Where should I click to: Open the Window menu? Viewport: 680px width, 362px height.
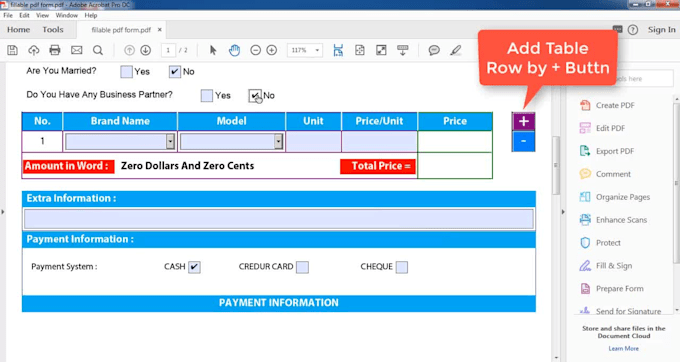pos(66,15)
